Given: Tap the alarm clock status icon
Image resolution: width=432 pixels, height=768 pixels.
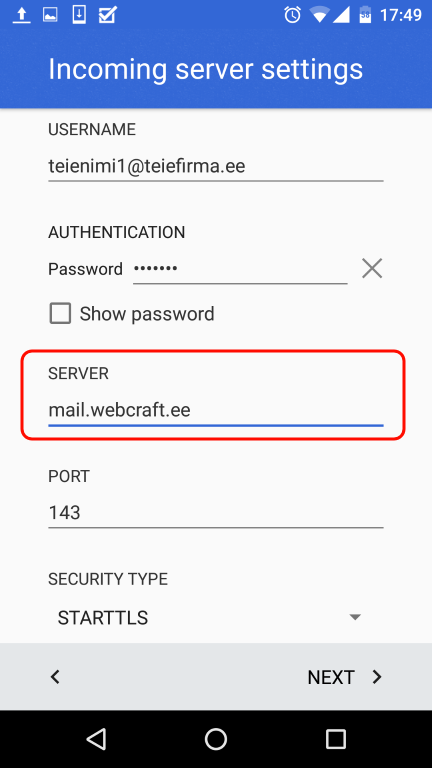Looking at the screenshot, I should coord(292,15).
